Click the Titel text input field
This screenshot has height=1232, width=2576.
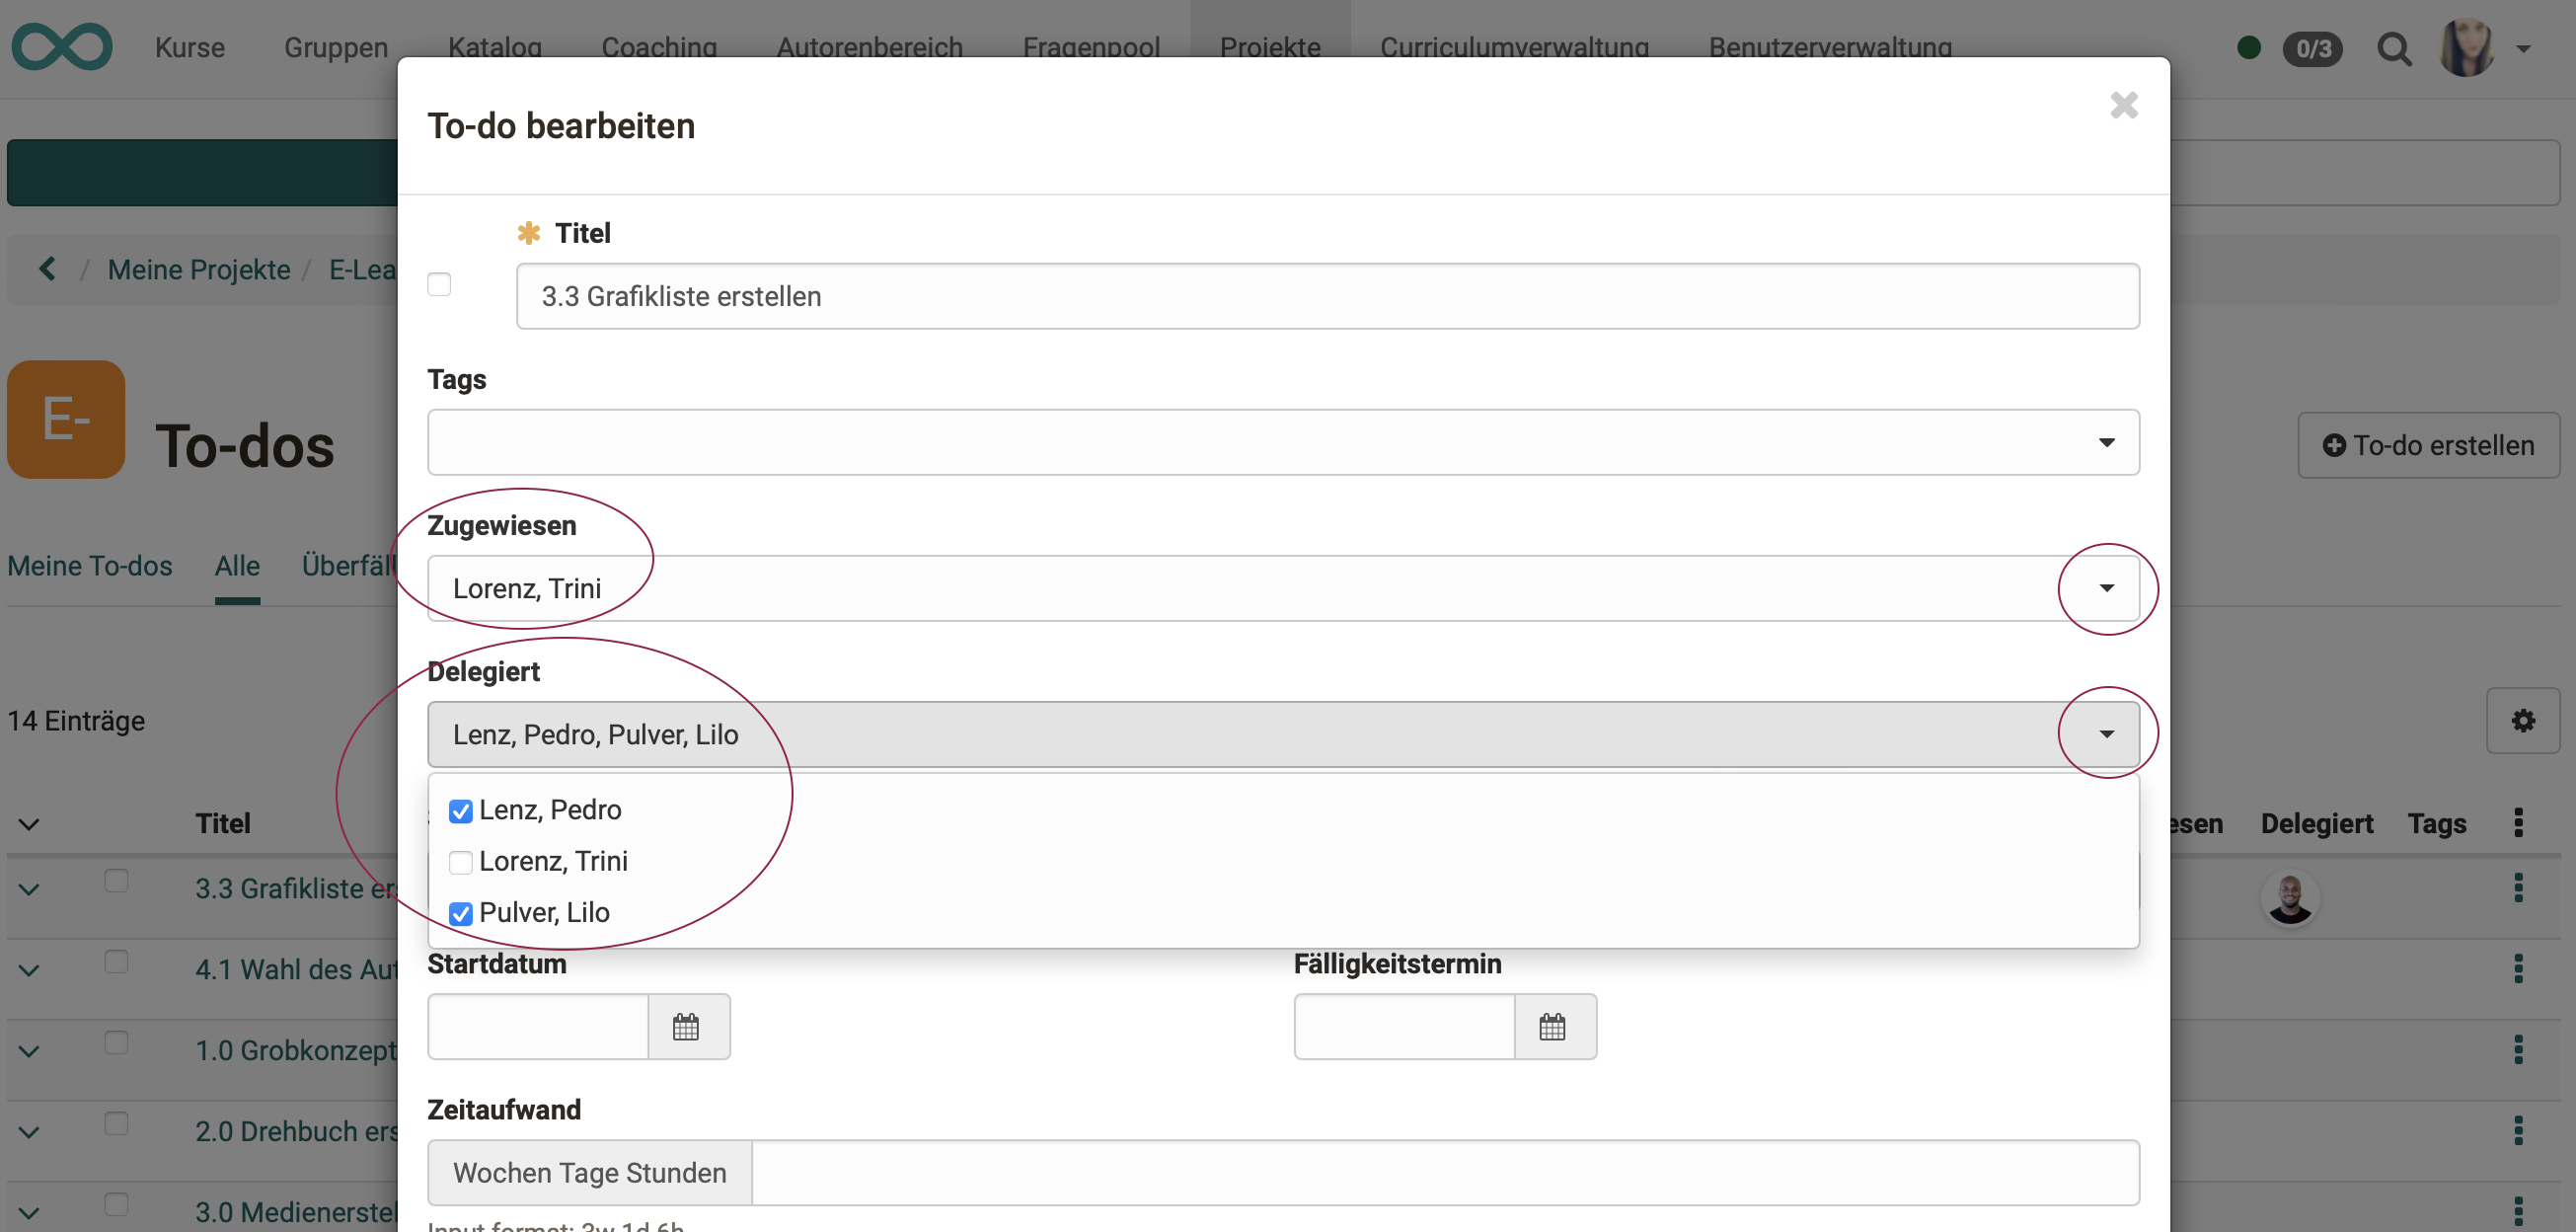1326,296
